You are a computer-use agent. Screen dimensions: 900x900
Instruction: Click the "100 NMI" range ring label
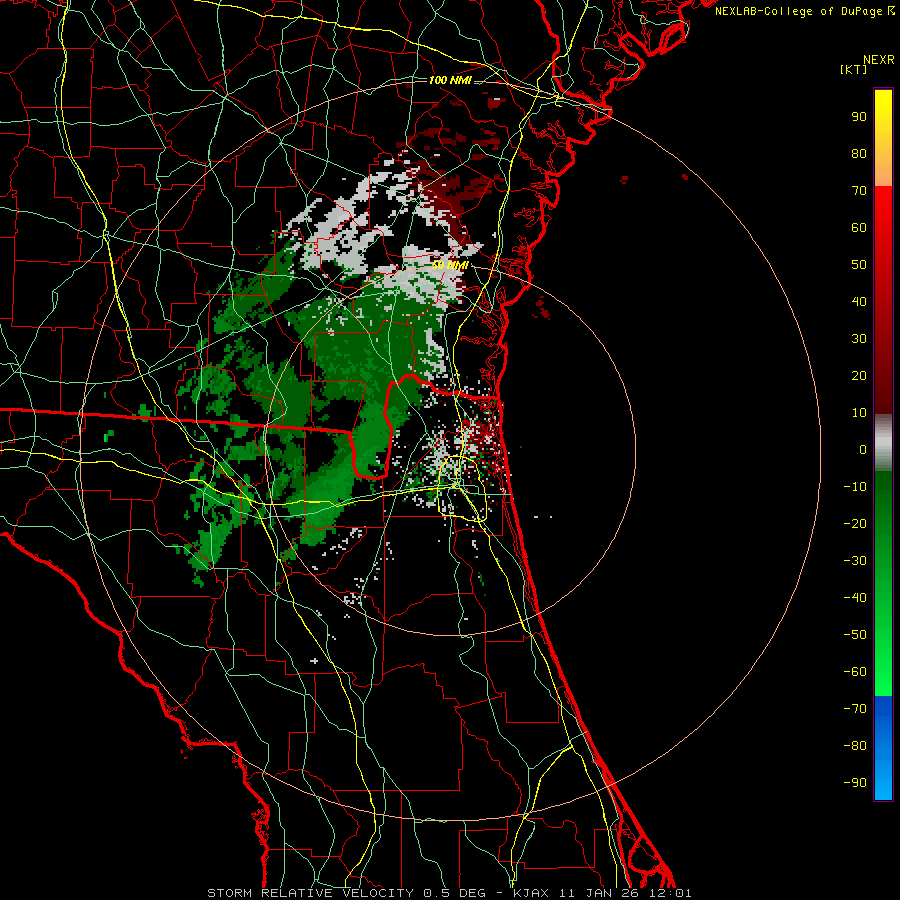[450, 80]
